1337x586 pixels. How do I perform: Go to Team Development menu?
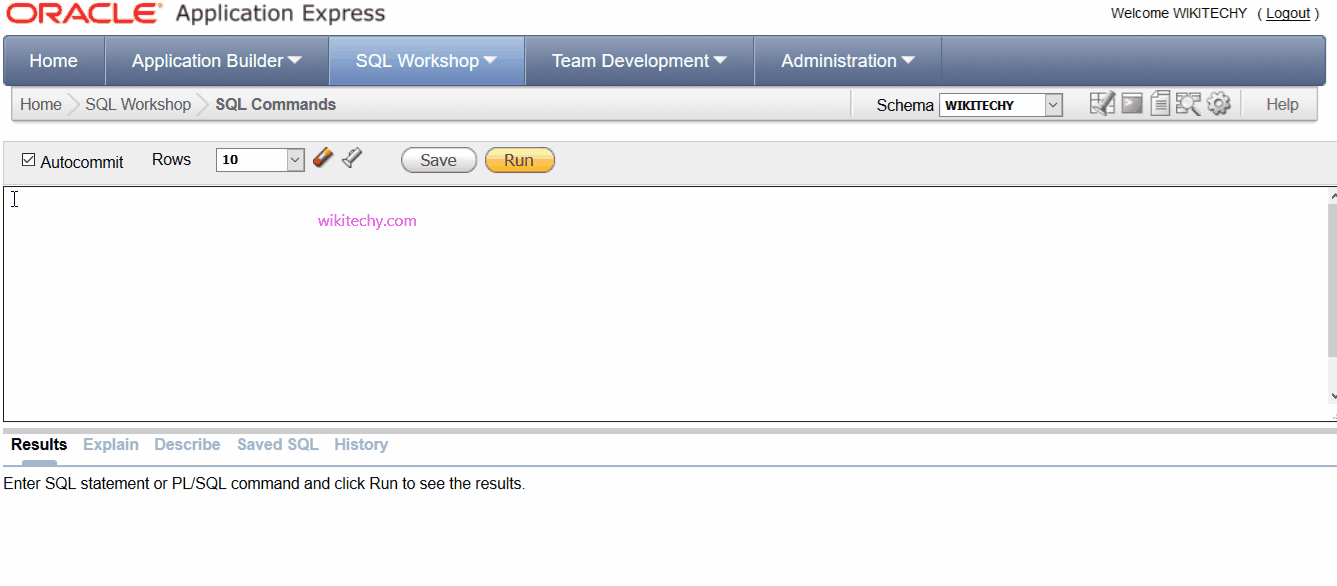(x=638, y=60)
